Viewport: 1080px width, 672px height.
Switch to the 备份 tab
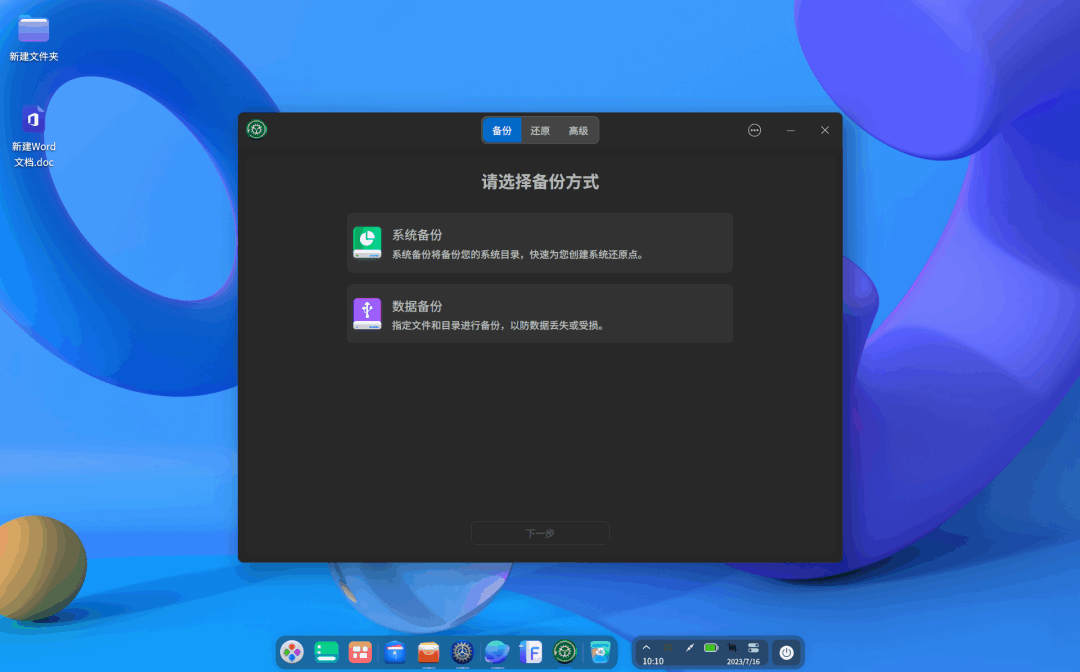pyautogui.click(x=501, y=131)
